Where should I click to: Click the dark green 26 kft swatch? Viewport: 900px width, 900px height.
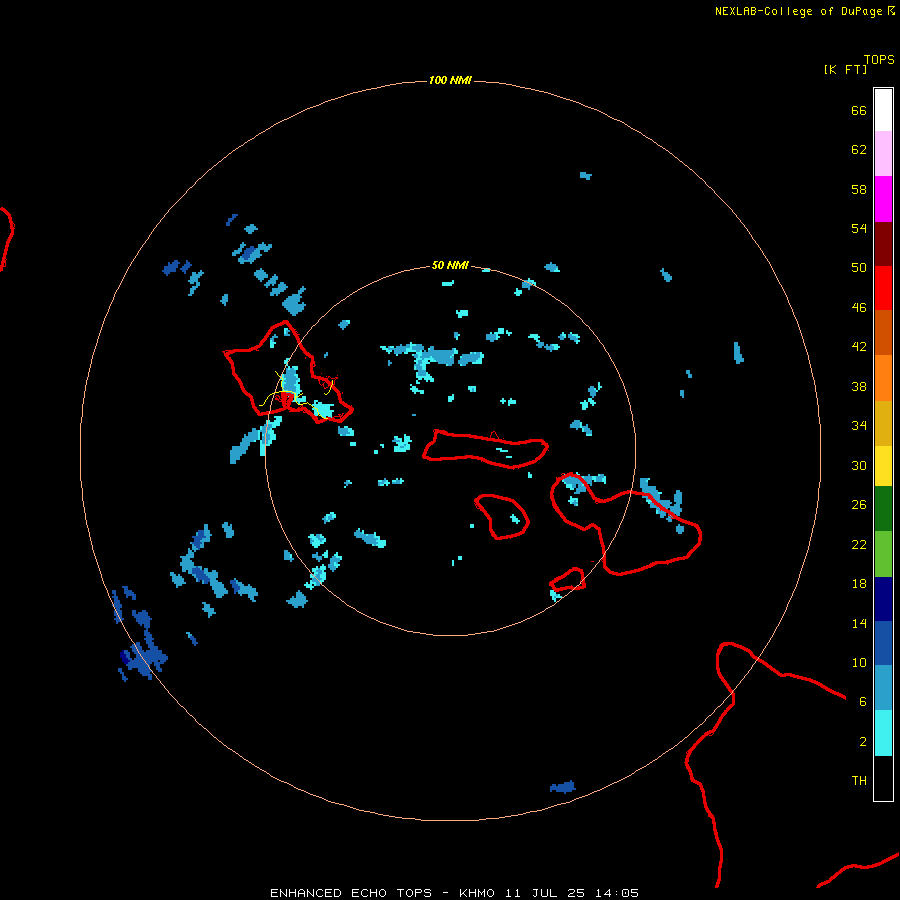coord(883,509)
